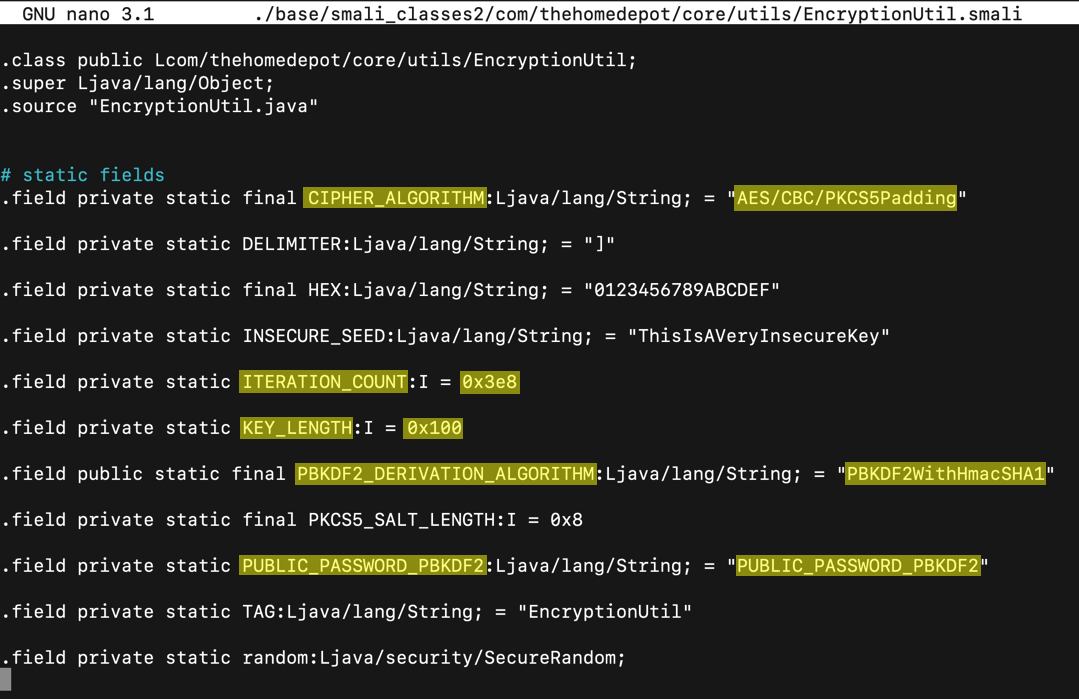
Task: Click the HEX field name
Action: 324,290
